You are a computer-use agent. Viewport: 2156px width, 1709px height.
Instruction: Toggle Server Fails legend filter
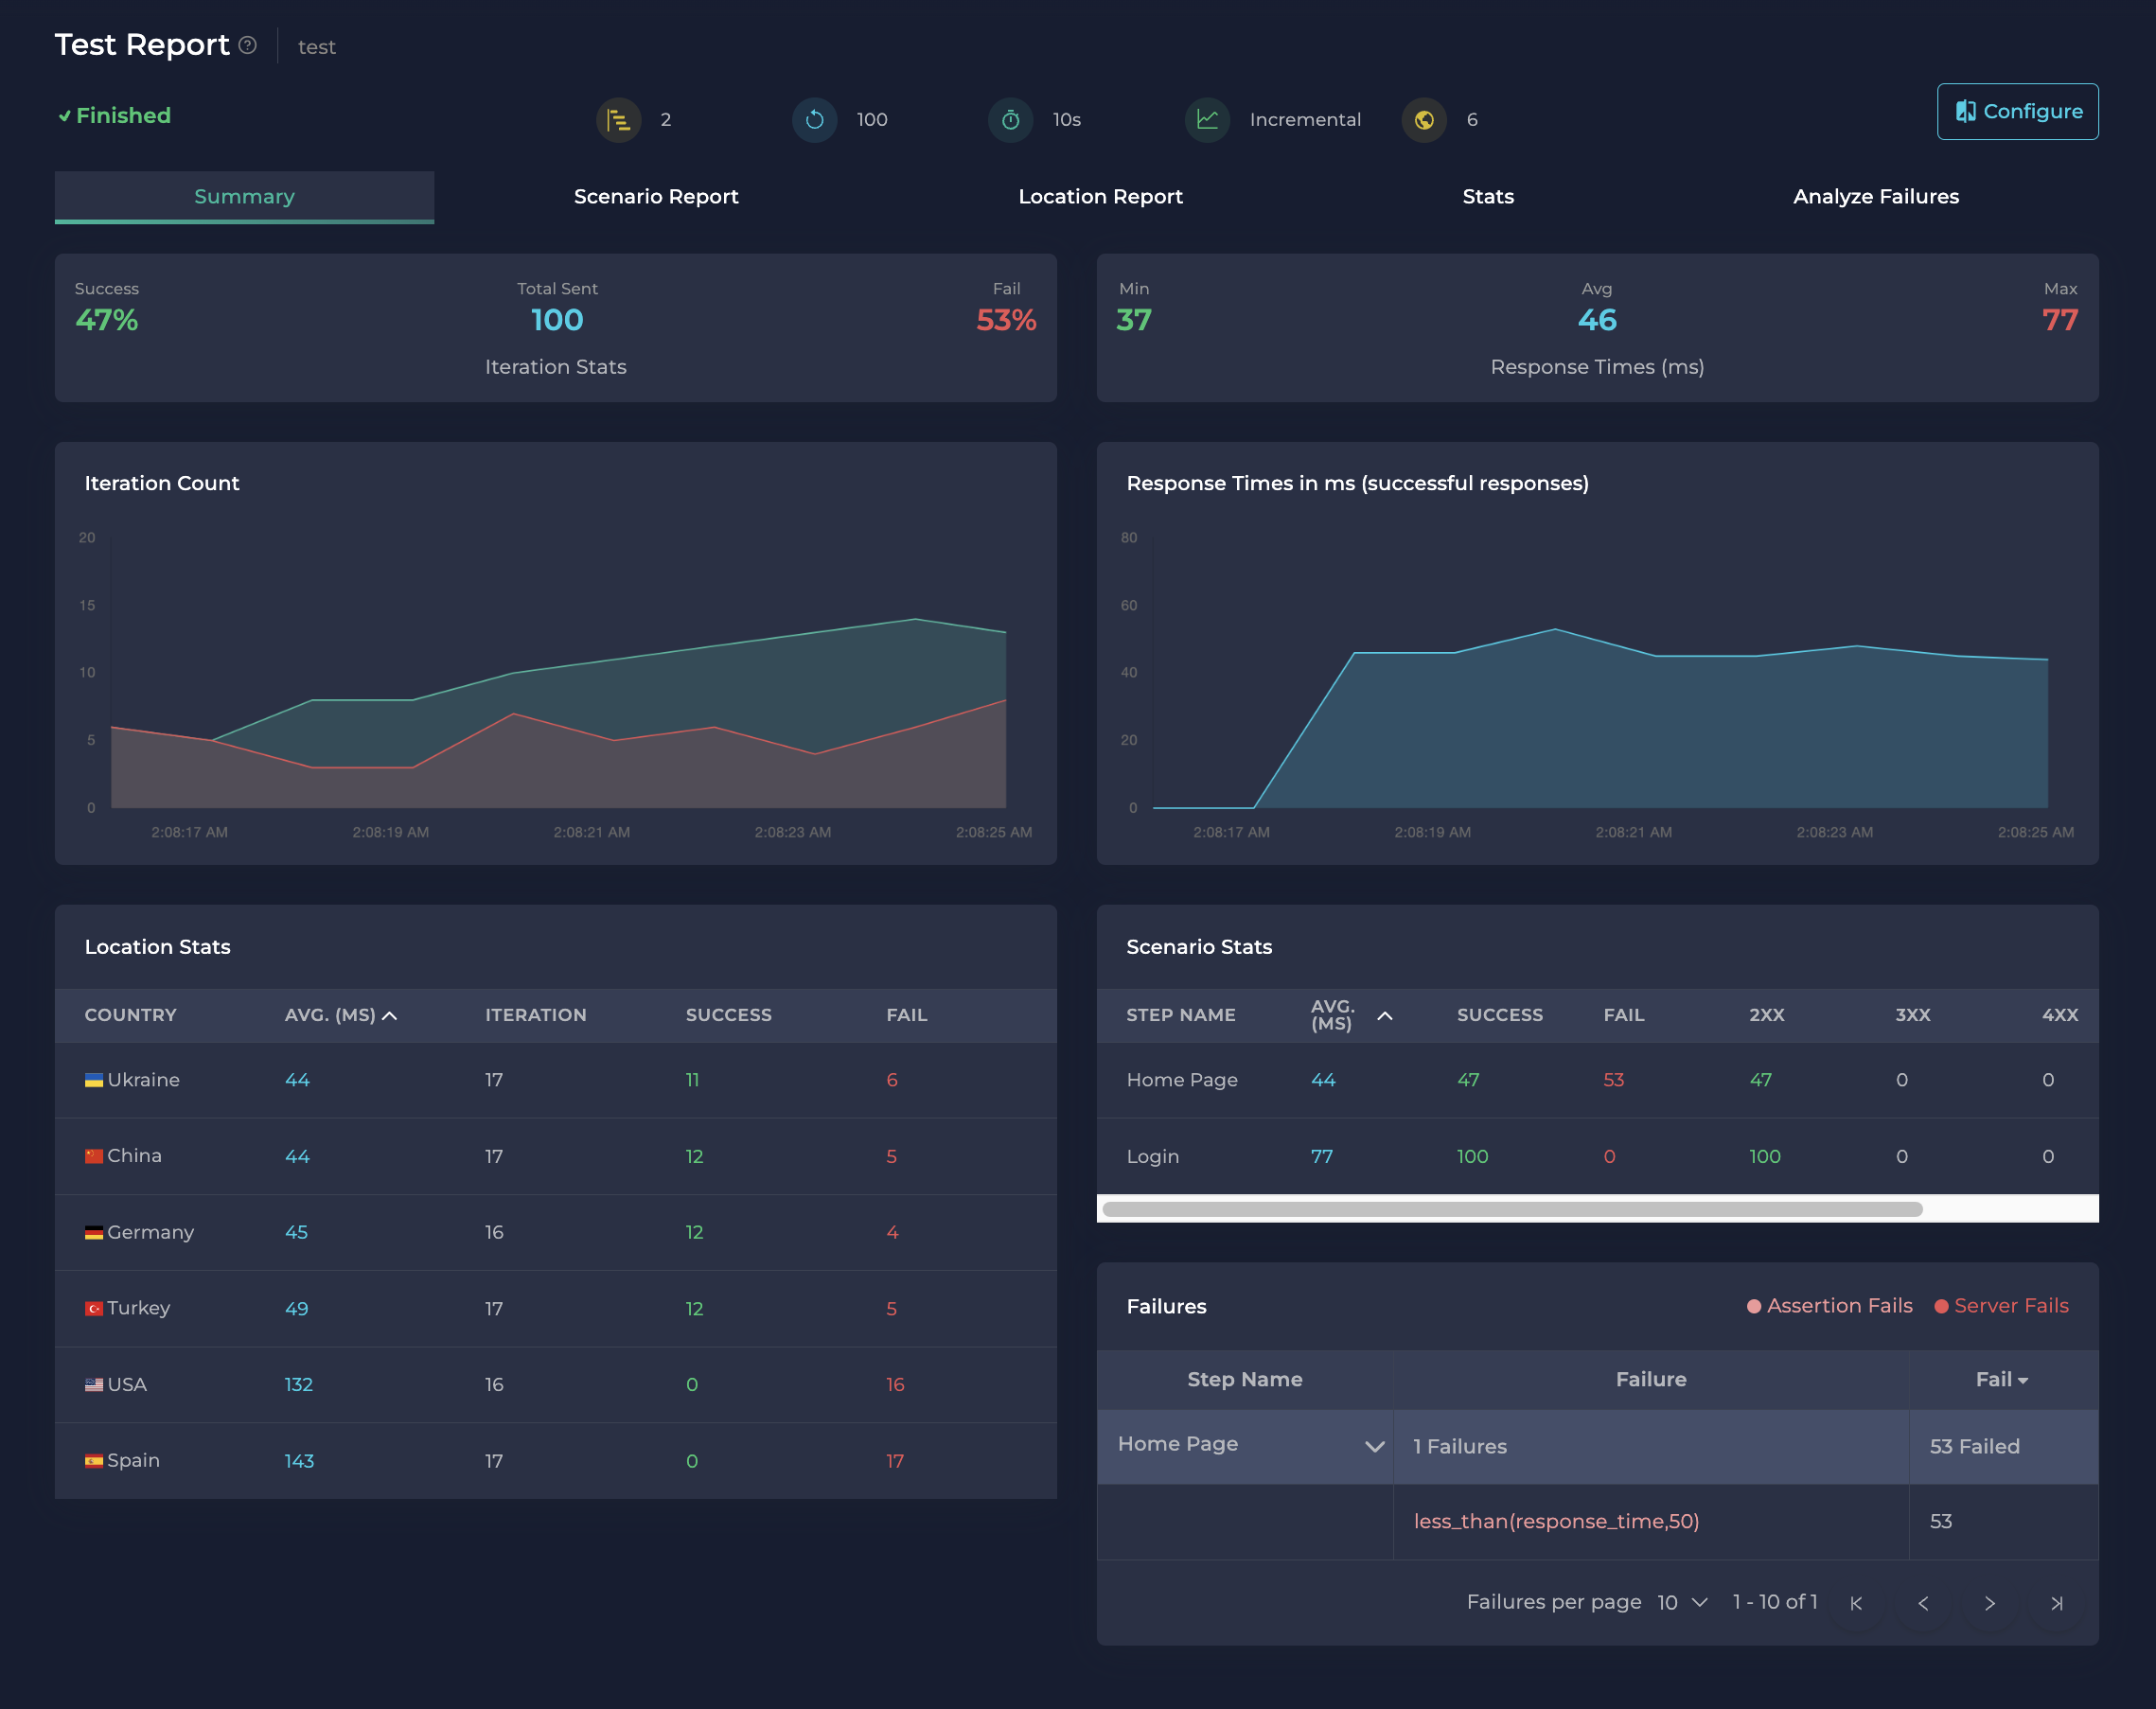pyautogui.click(x=2001, y=1306)
